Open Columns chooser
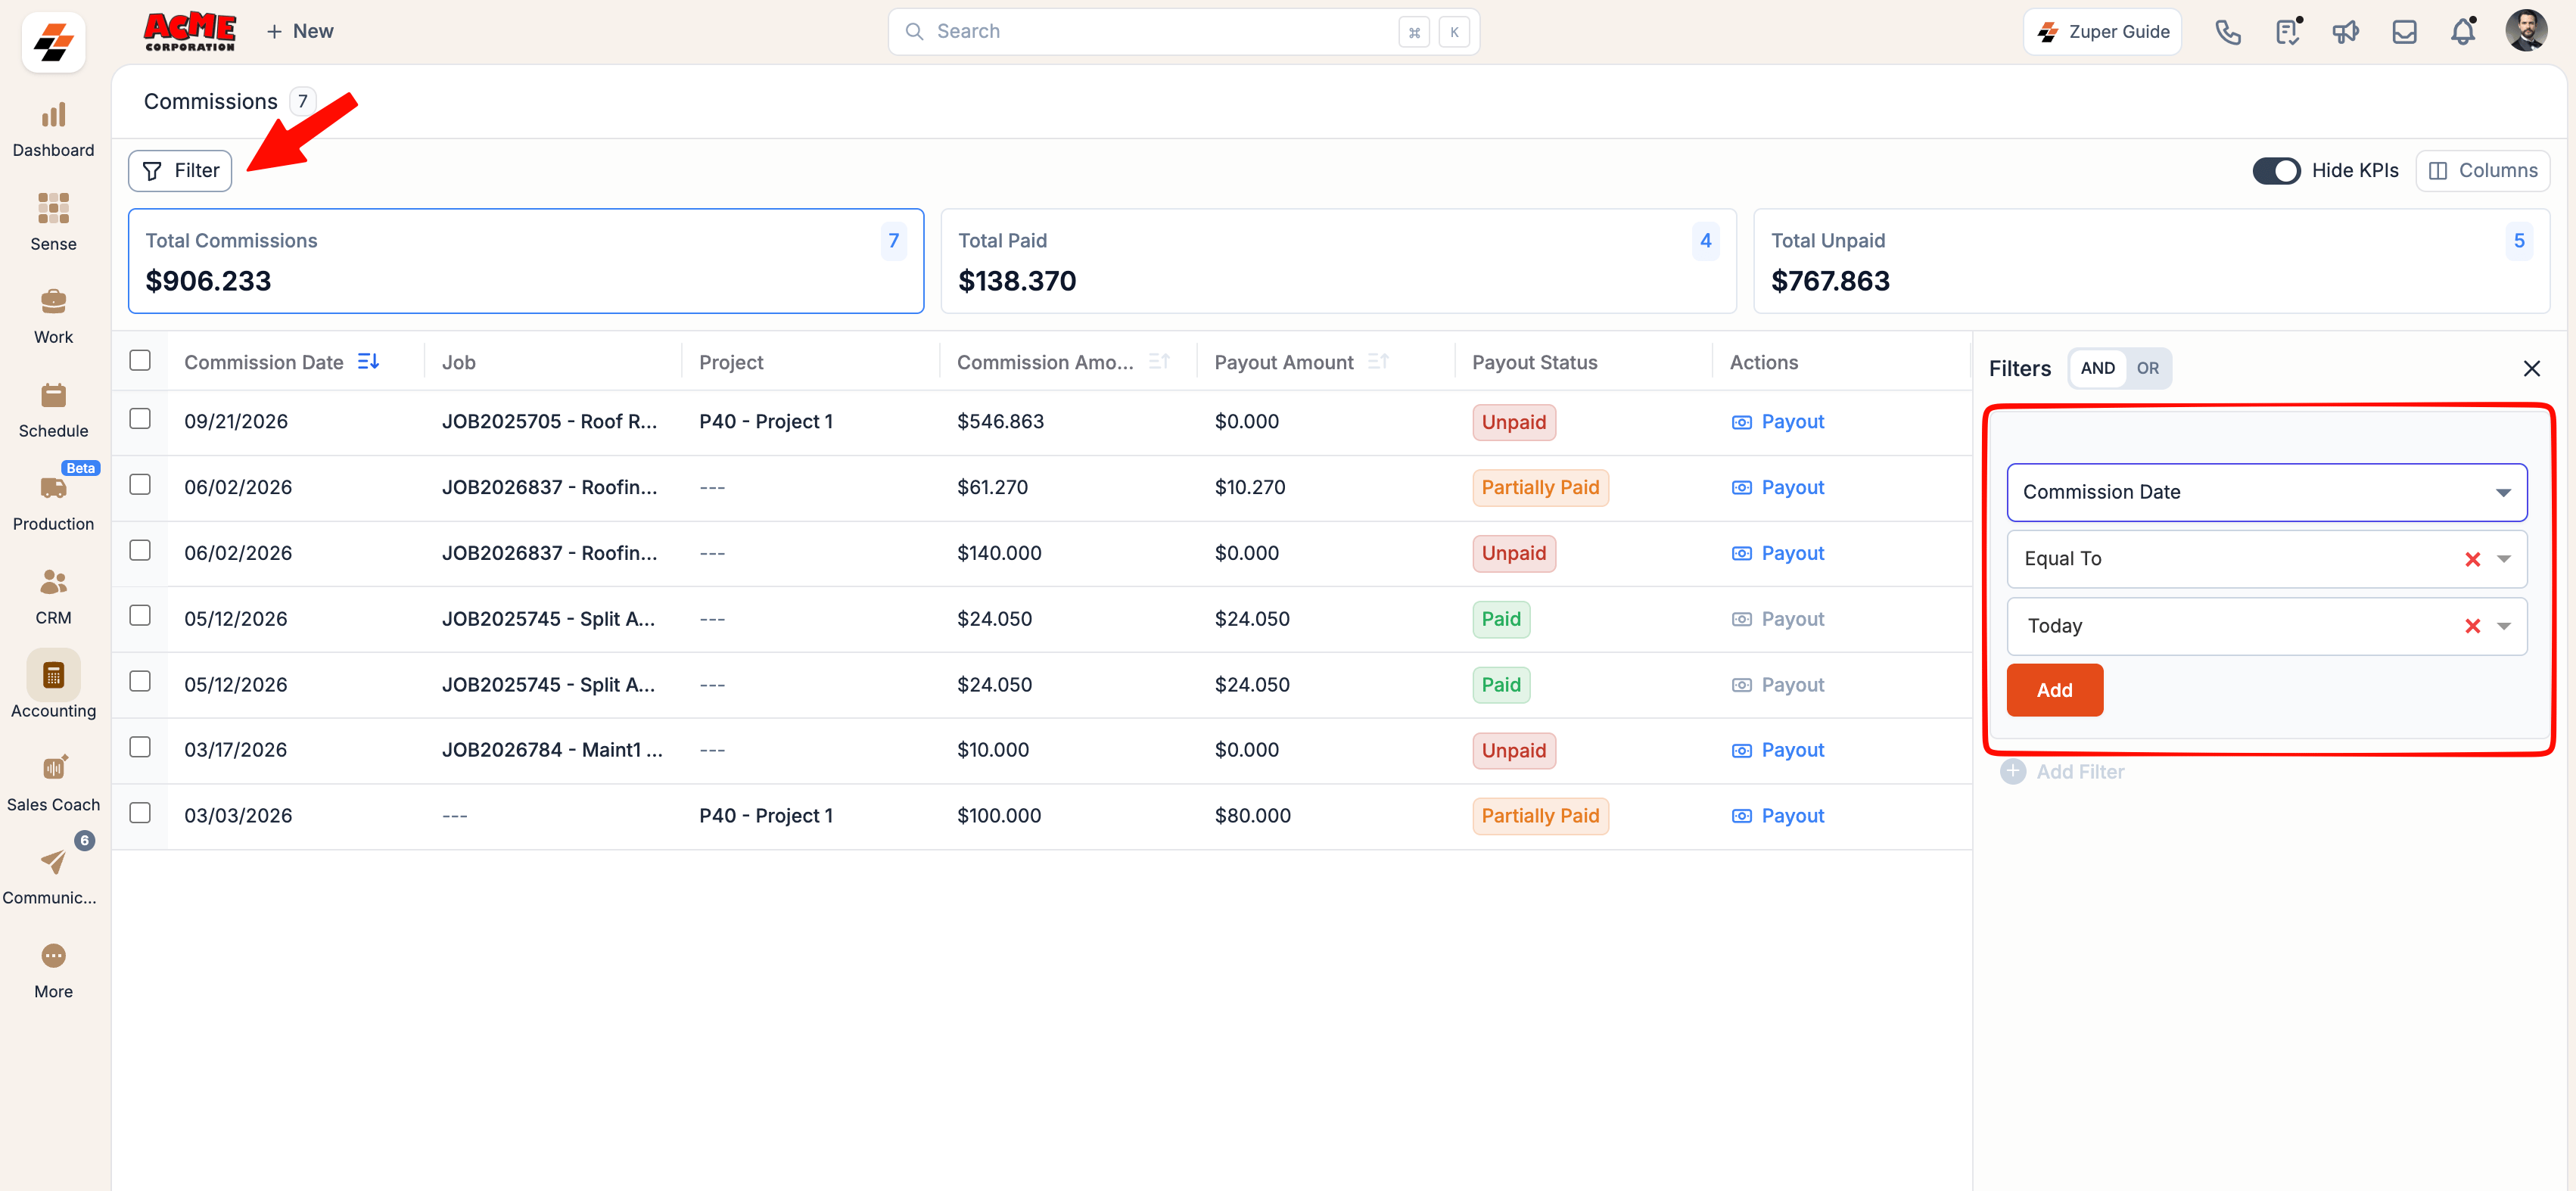Image resolution: width=2576 pixels, height=1191 pixels. (x=2482, y=171)
